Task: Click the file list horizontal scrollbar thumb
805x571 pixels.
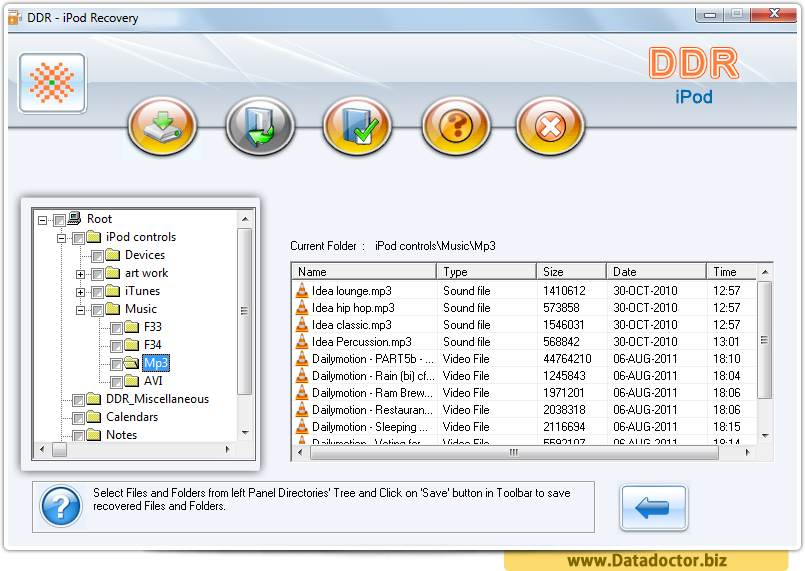Action: tap(514, 452)
